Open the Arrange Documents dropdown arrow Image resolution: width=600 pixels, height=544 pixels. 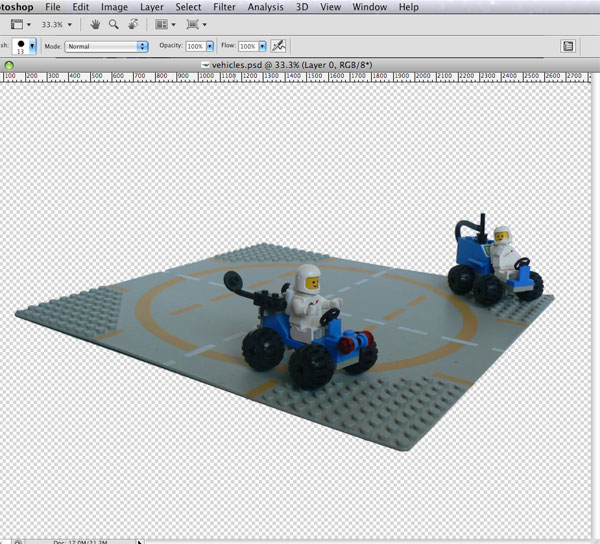173,25
